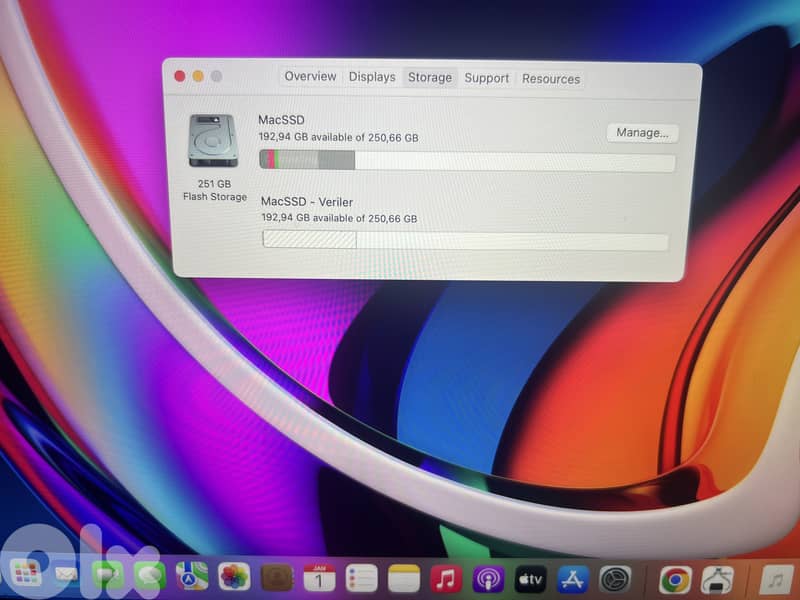
Task: Click the Manage... button
Action: (x=642, y=133)
